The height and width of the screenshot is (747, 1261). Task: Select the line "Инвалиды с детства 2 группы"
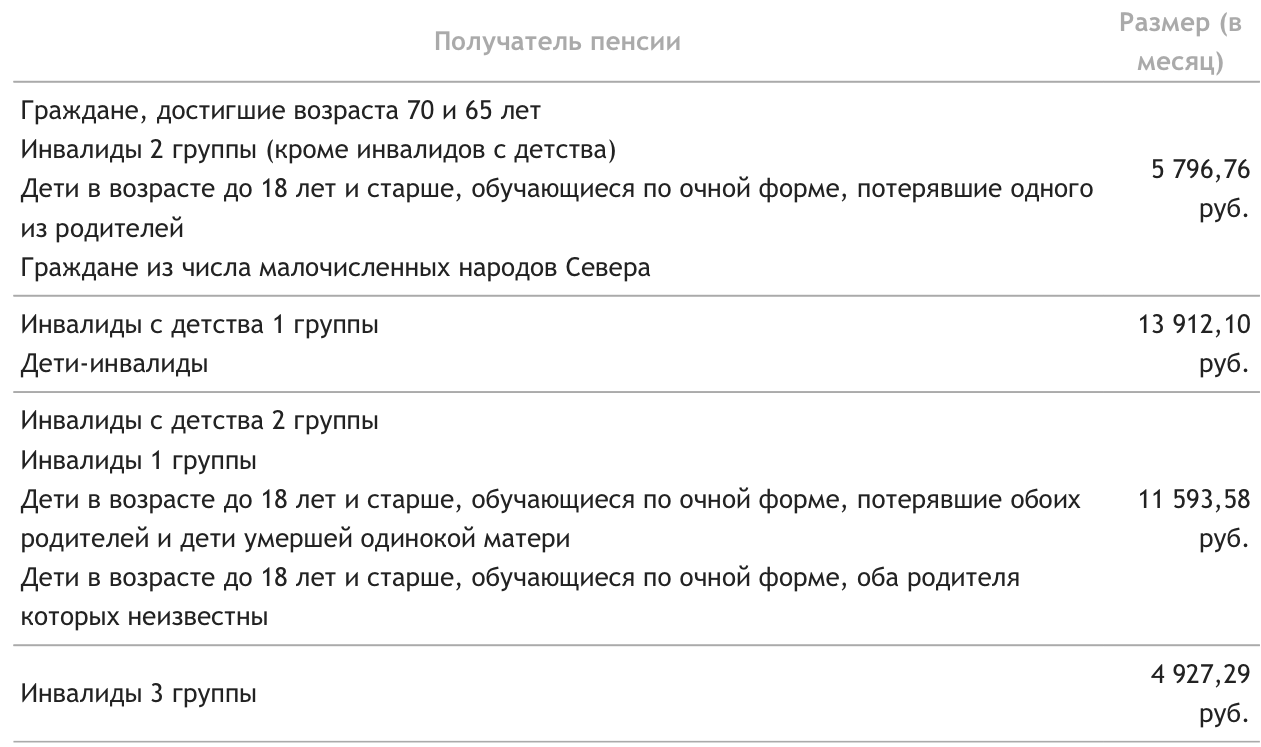coord(200,421)
